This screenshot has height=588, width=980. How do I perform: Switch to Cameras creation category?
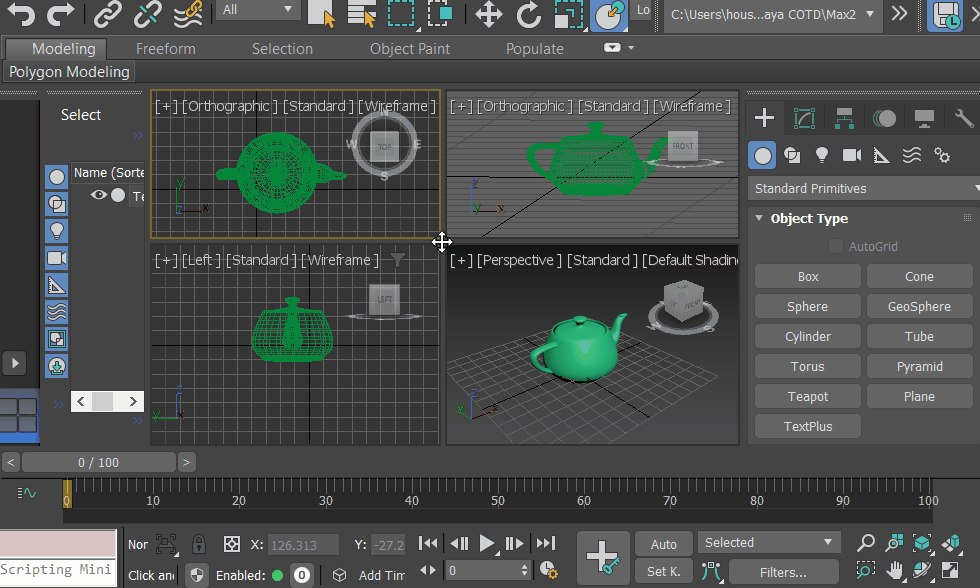coord(852,155)
